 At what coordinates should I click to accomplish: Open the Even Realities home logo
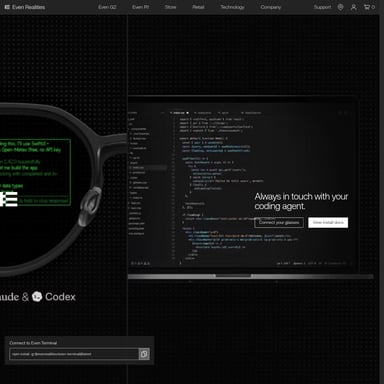(x=25, y=7)
